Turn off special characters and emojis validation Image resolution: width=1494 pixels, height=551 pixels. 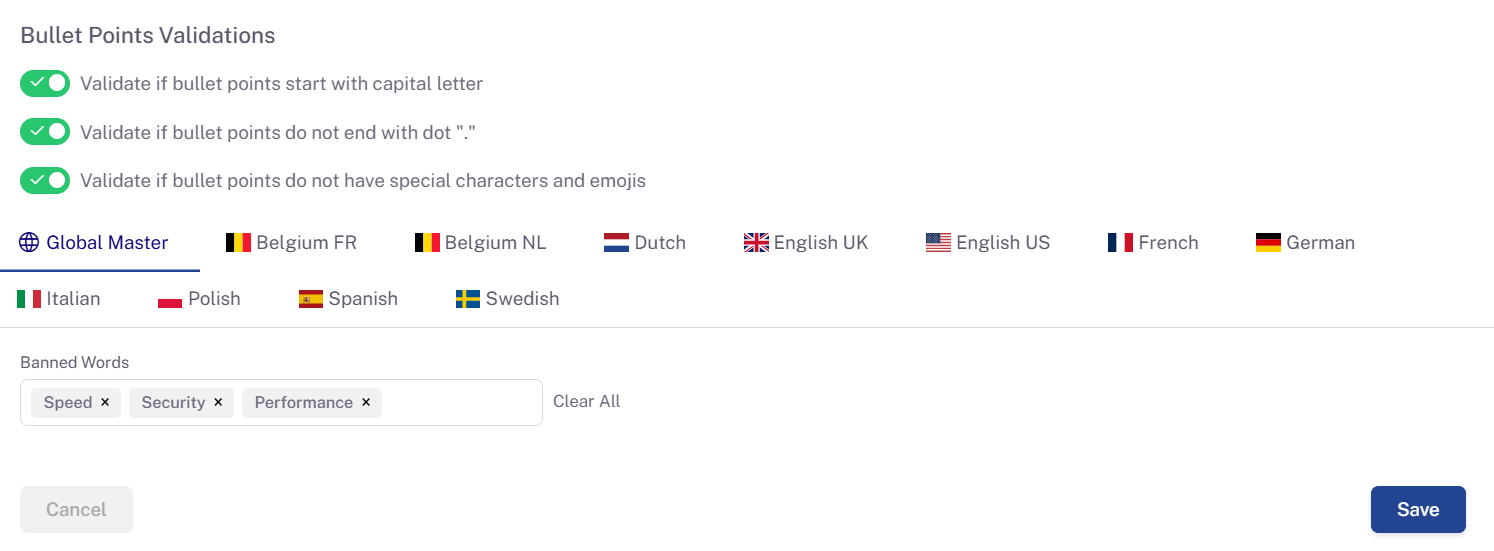click(45, 180)
